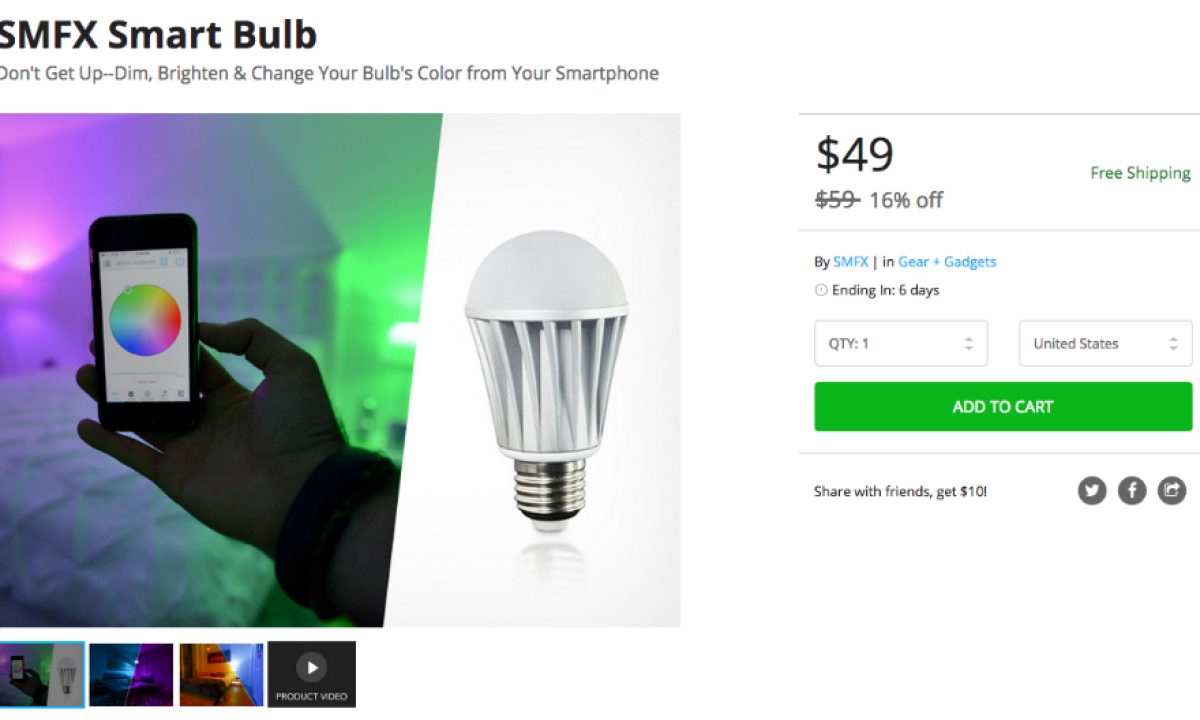Click the main smart bulb product image
This screenshot has width=1200, height=720.
340,370
